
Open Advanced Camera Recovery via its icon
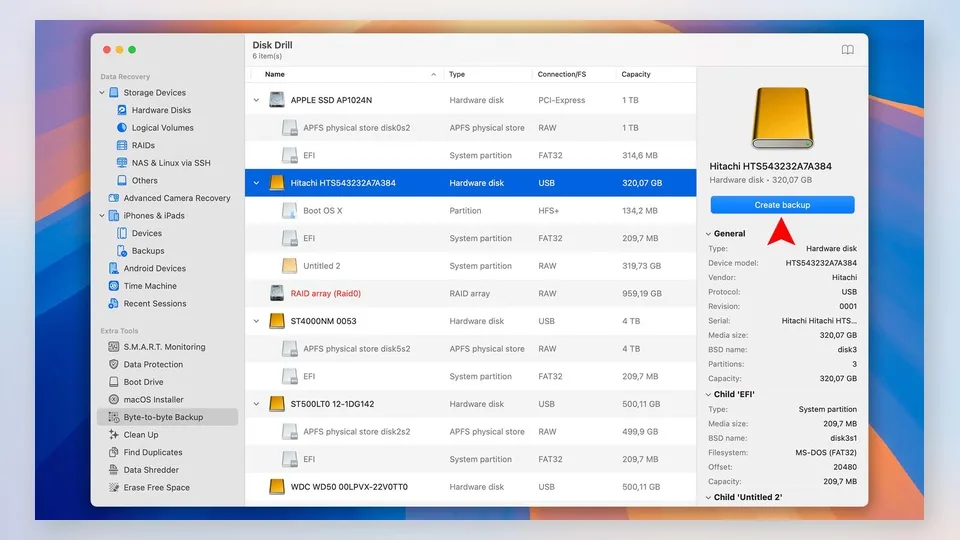[x=113, y=198]
